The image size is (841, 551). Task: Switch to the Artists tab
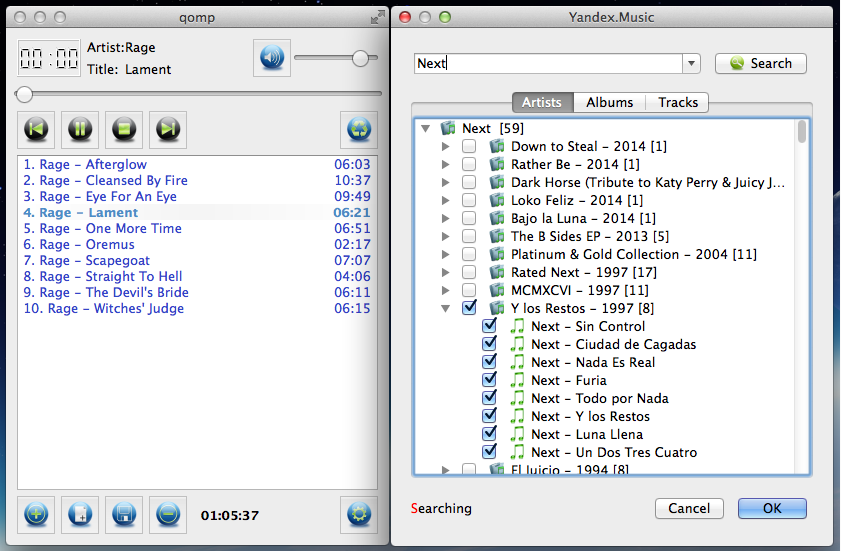542,102
